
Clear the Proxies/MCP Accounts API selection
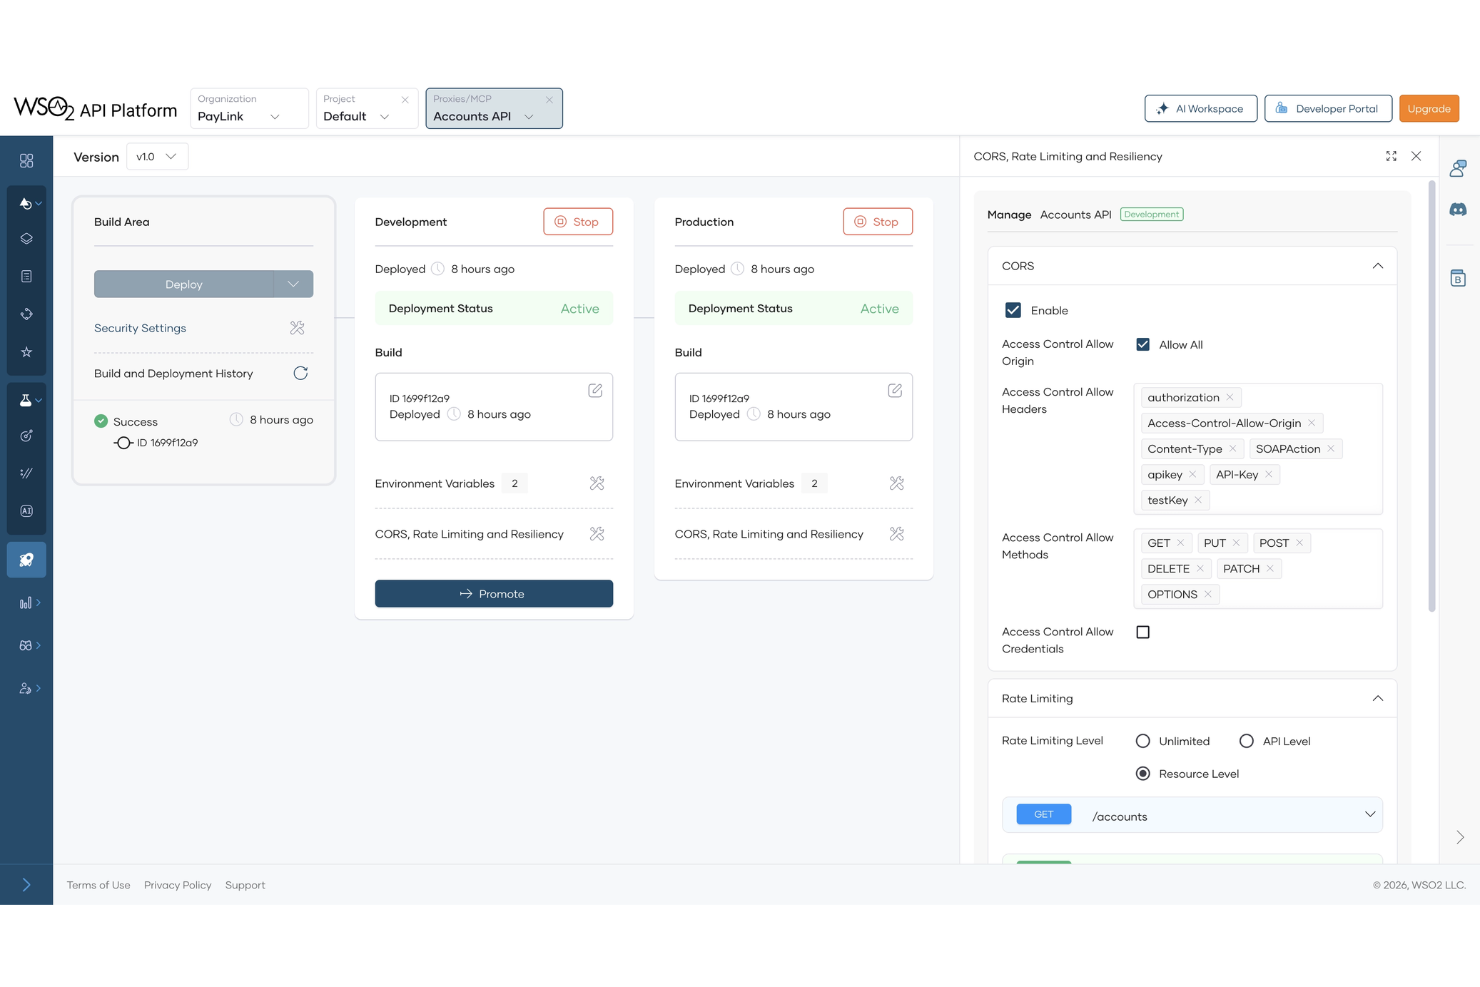(x=549, y=99)
